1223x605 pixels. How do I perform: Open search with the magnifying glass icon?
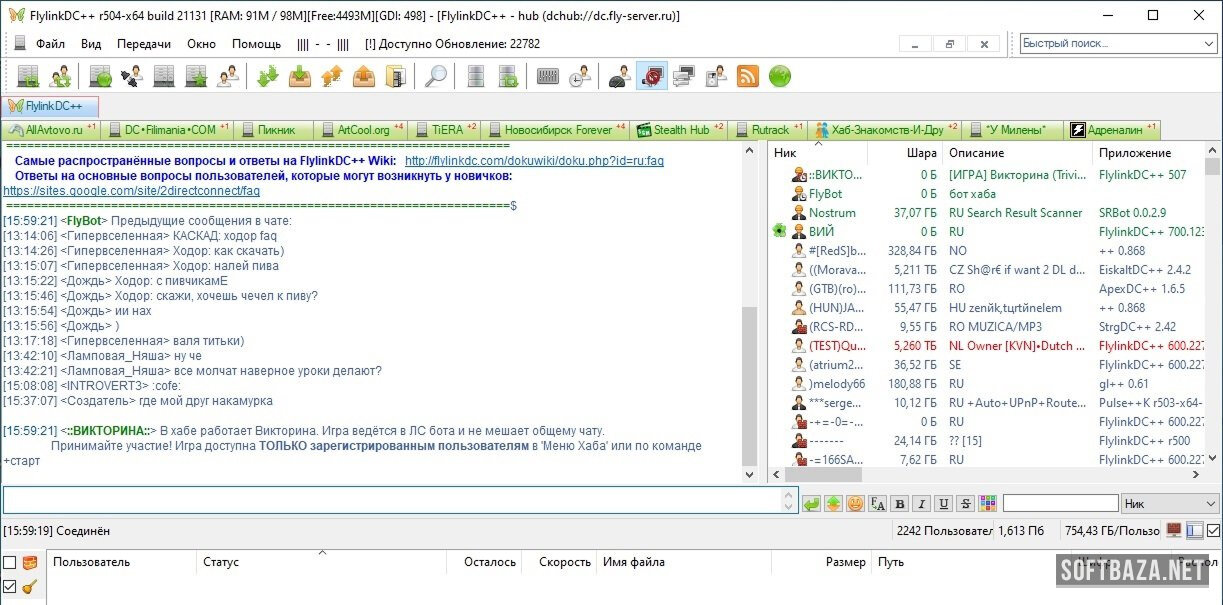click(436, 76)
